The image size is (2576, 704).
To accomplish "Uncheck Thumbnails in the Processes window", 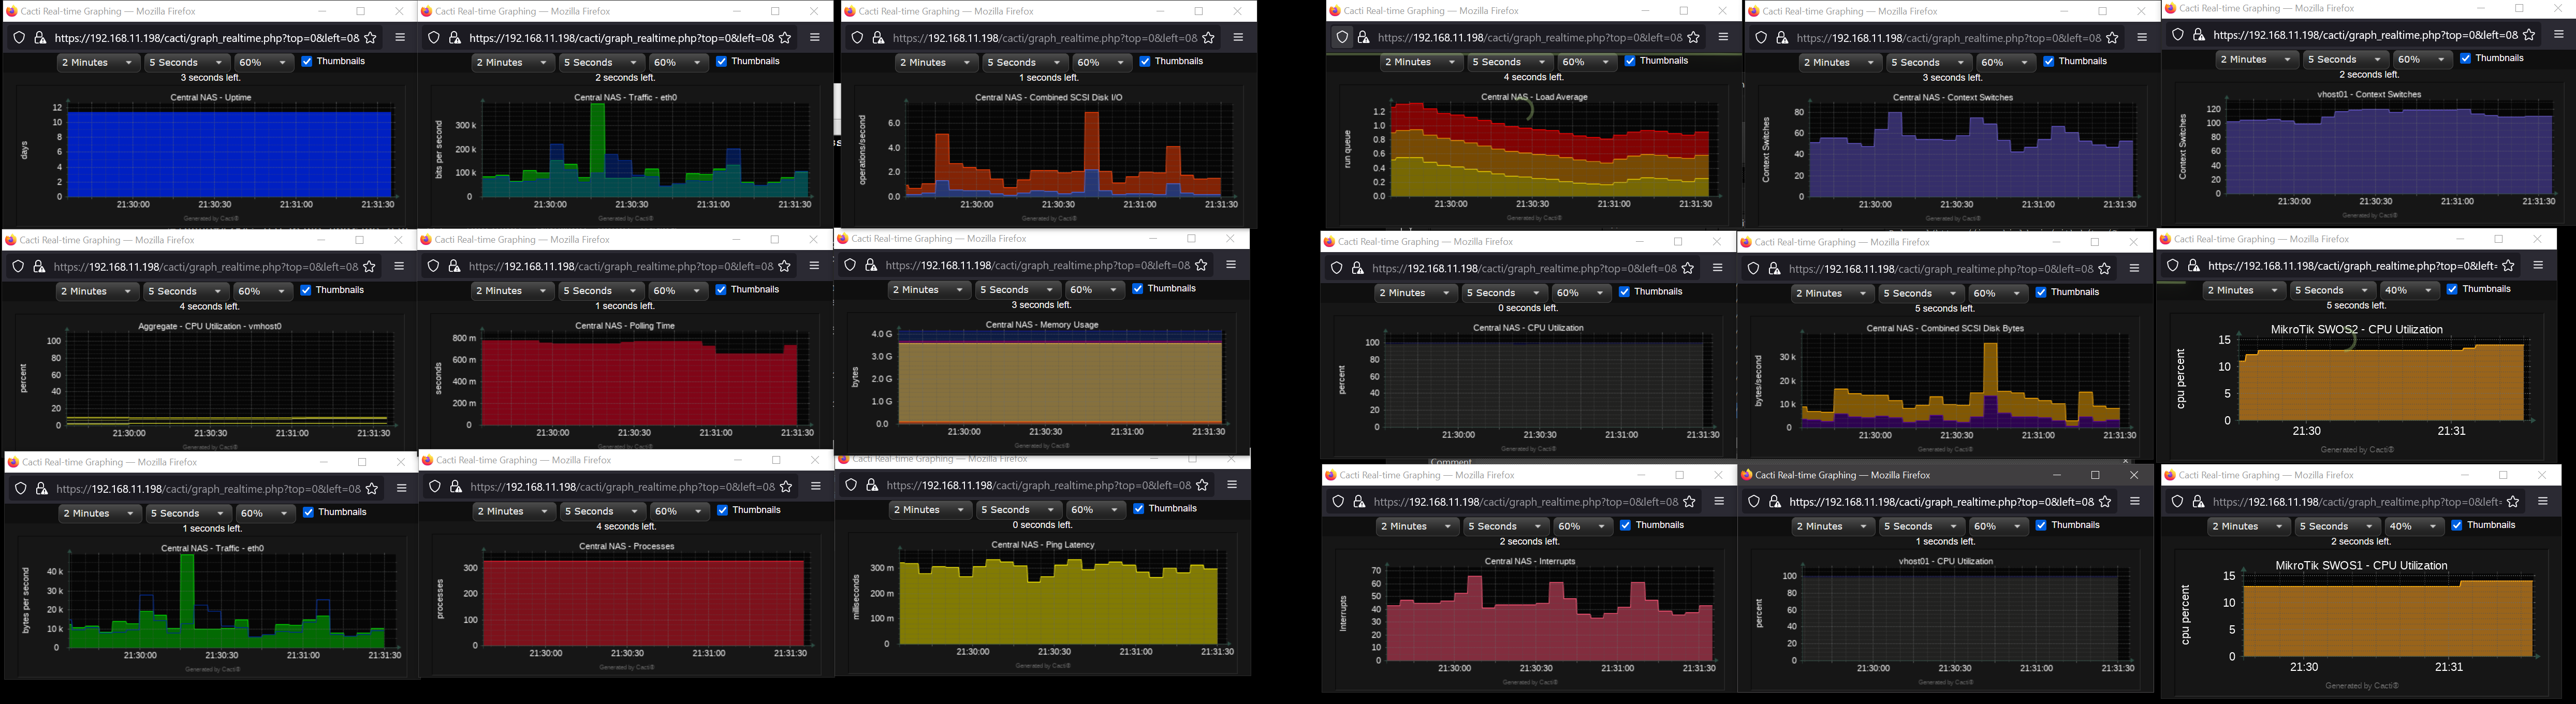I will (x=721, y=510).
